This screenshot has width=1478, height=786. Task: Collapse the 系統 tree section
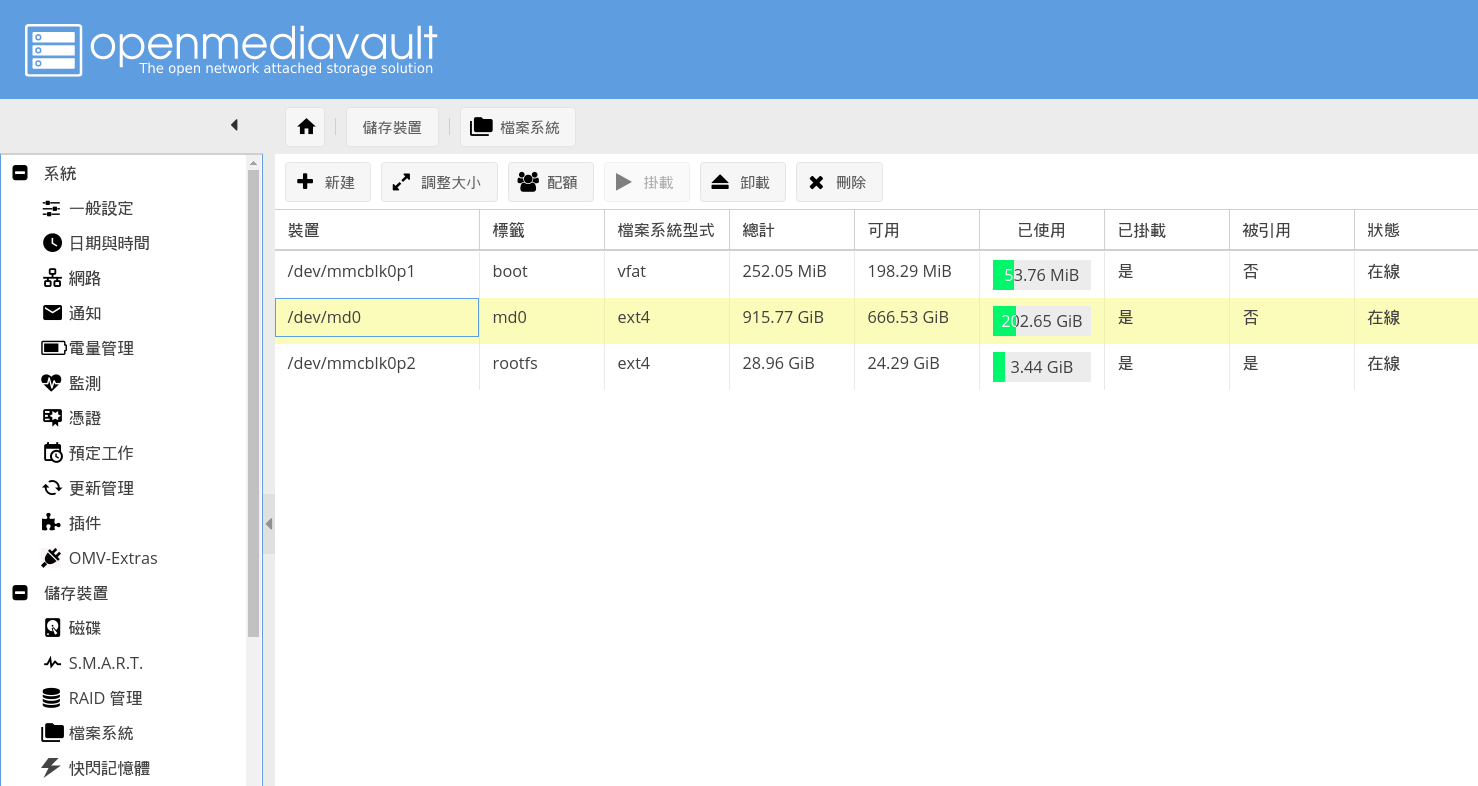click(x=20, y=173)
